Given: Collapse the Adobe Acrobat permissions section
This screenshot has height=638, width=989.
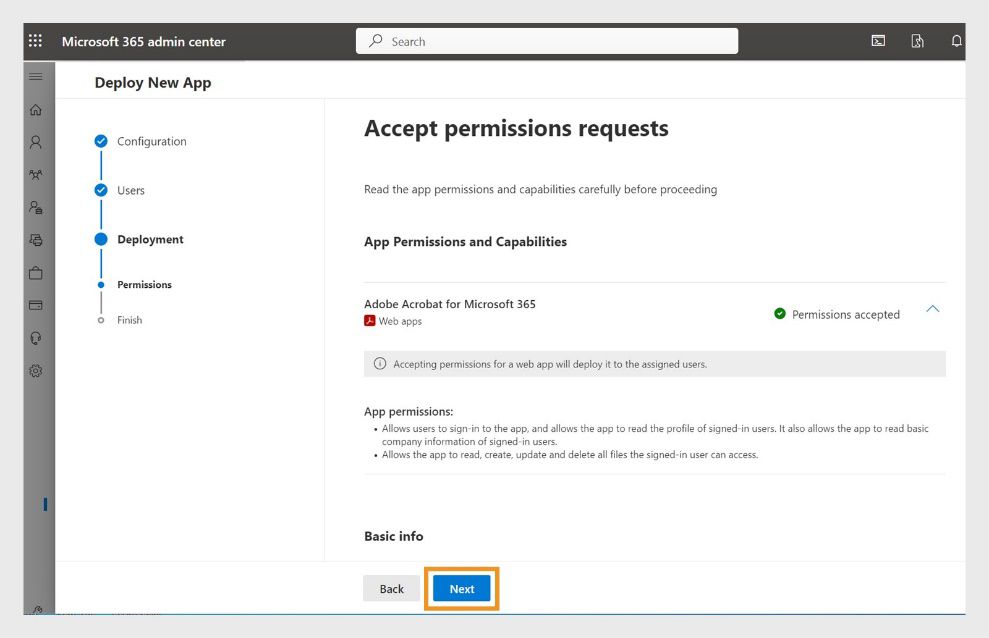Looking at the screenshot, I should click(x=932, y=311).
